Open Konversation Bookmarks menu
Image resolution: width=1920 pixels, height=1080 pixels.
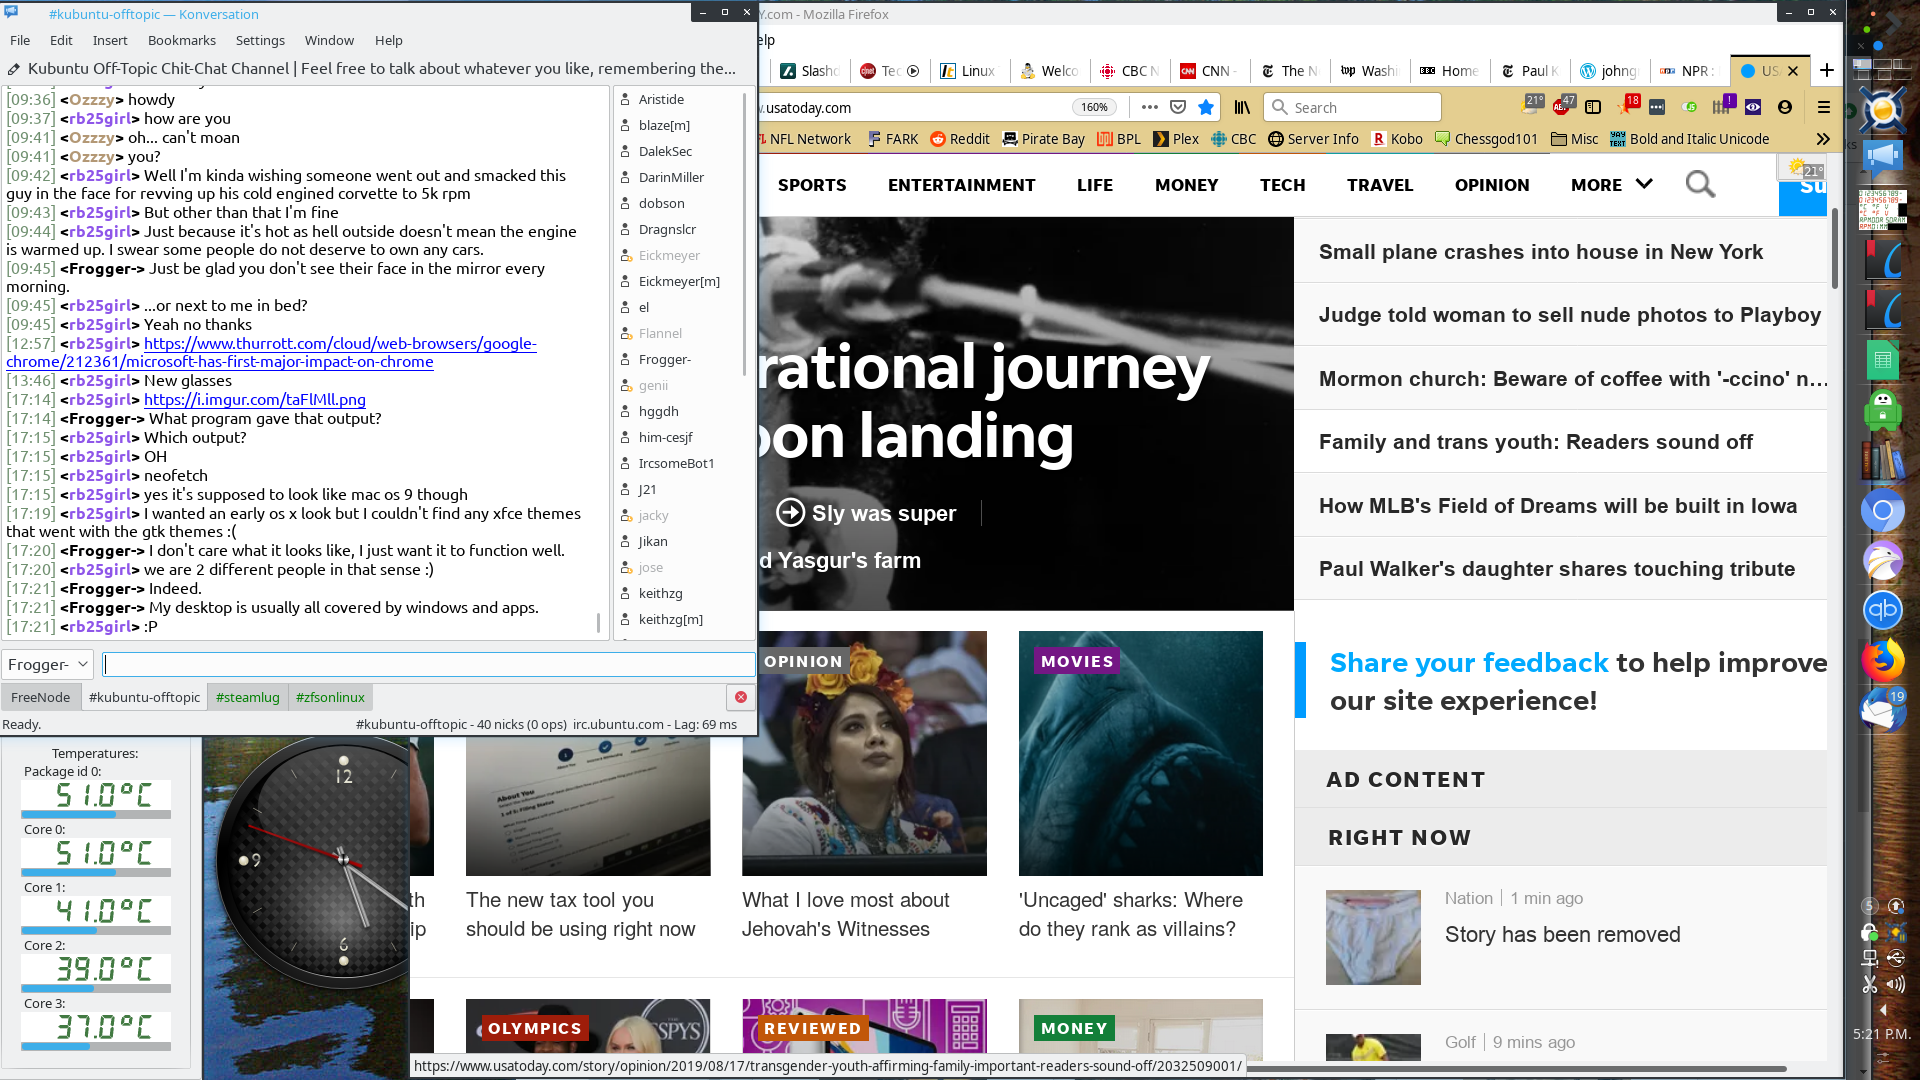click(x=182, y=40)
